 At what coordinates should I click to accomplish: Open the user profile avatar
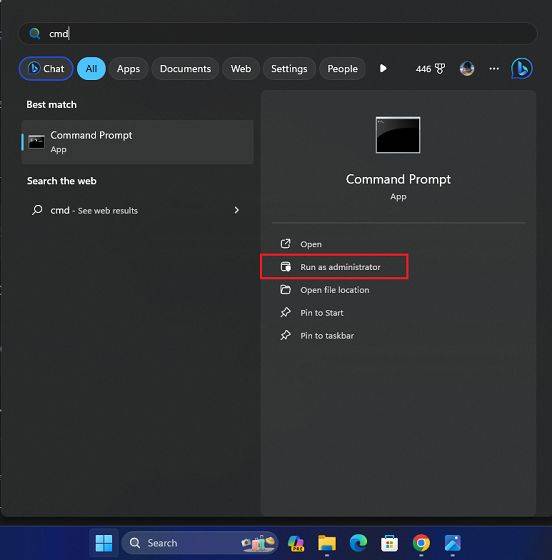(x=467, y=68)
